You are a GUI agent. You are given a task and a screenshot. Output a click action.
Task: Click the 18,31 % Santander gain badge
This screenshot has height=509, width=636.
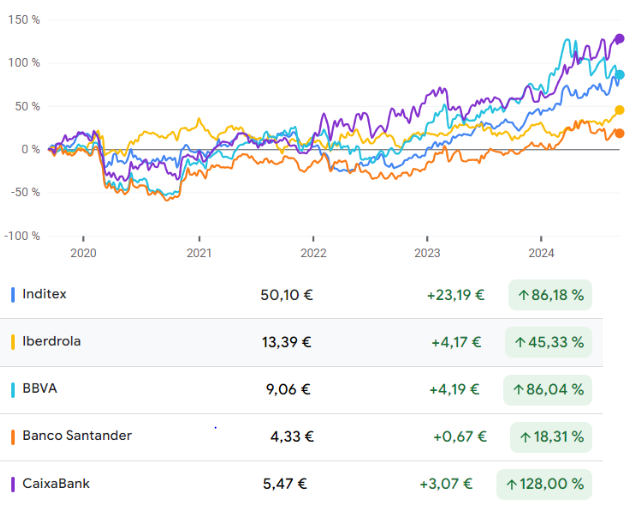click(550, 436)
